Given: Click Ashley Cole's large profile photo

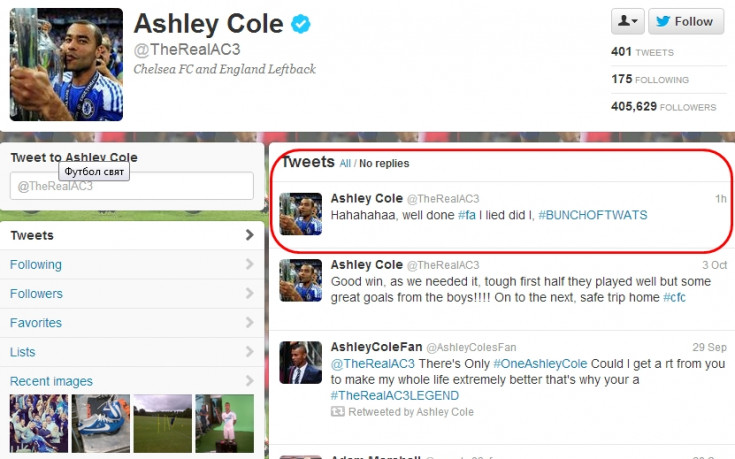Looking at the screenshot, I should [67, 65].
